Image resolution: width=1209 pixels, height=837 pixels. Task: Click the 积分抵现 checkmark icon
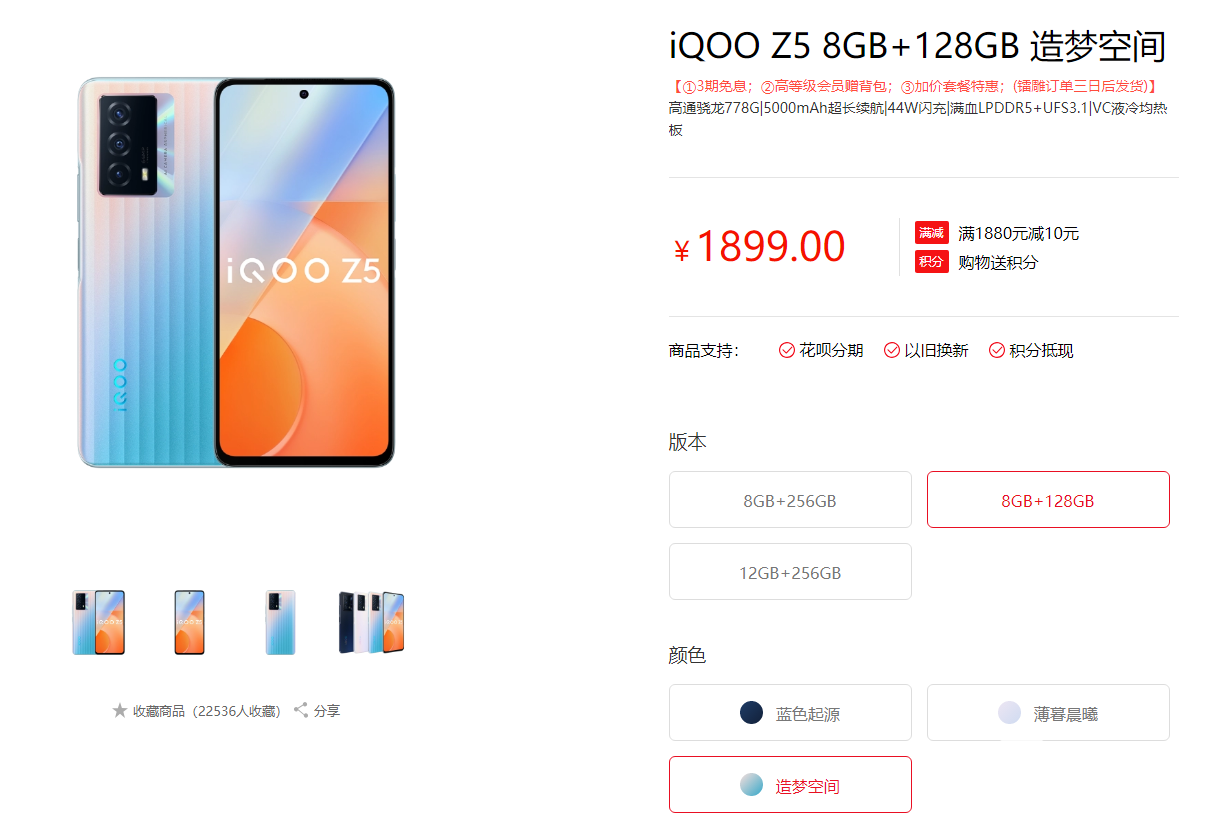coord(997,350)
